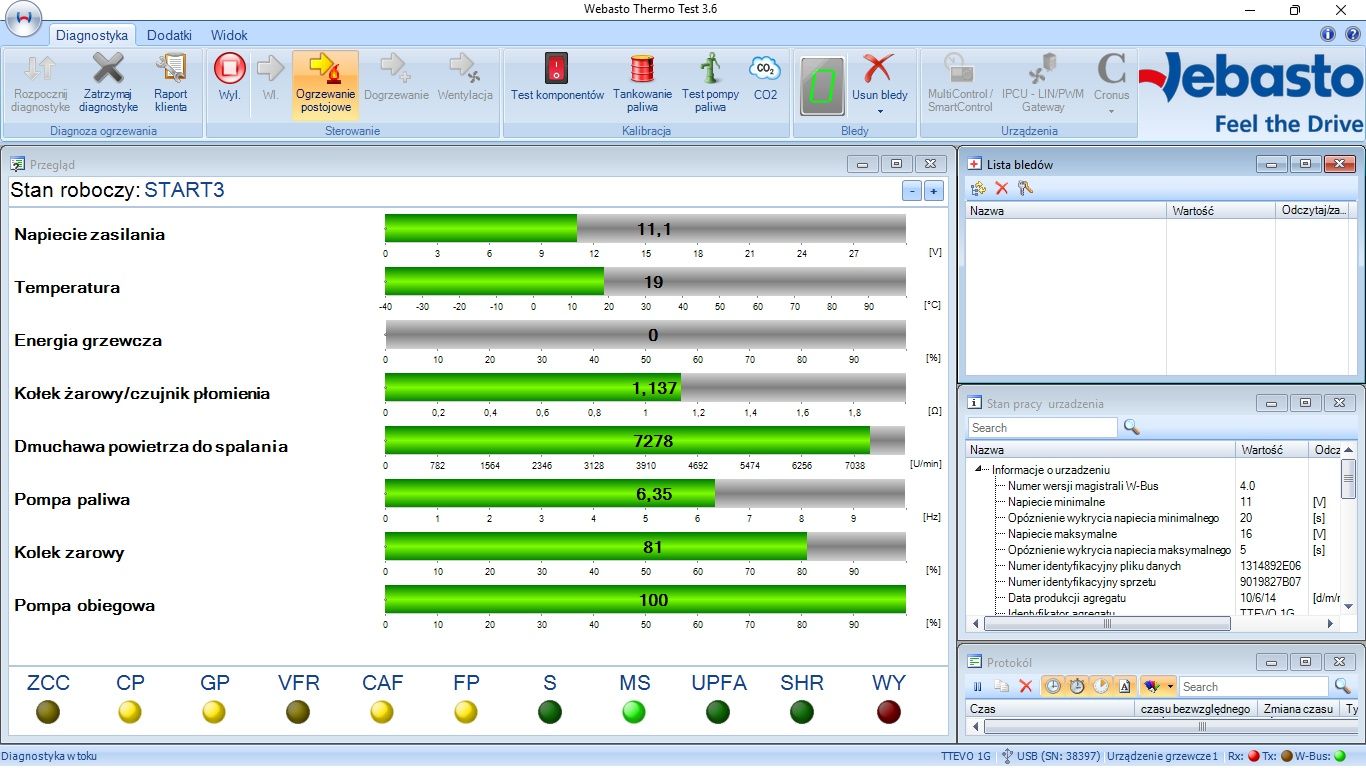Switch to the Diagnostyka tab
Image resolution: width=1366 pixels, height=768 pixels.
coord(91,35)
